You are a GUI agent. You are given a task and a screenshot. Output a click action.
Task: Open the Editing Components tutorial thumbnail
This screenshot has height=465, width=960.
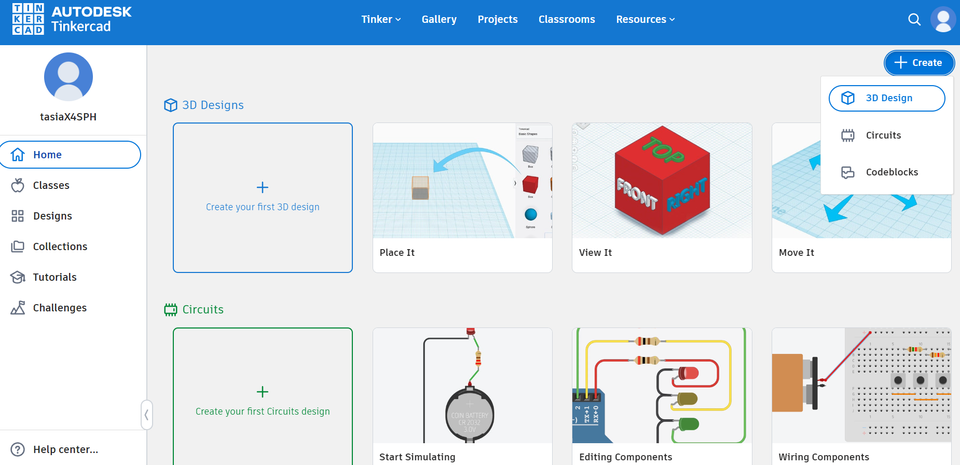pyautogui.click(x=662, y=385)
